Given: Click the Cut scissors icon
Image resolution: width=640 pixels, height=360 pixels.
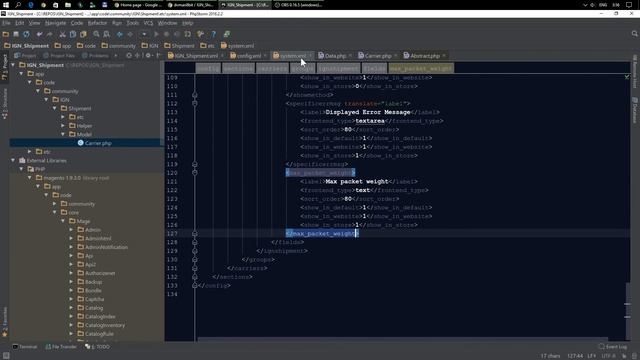Looking at the screenshot, I should [62, 34].
